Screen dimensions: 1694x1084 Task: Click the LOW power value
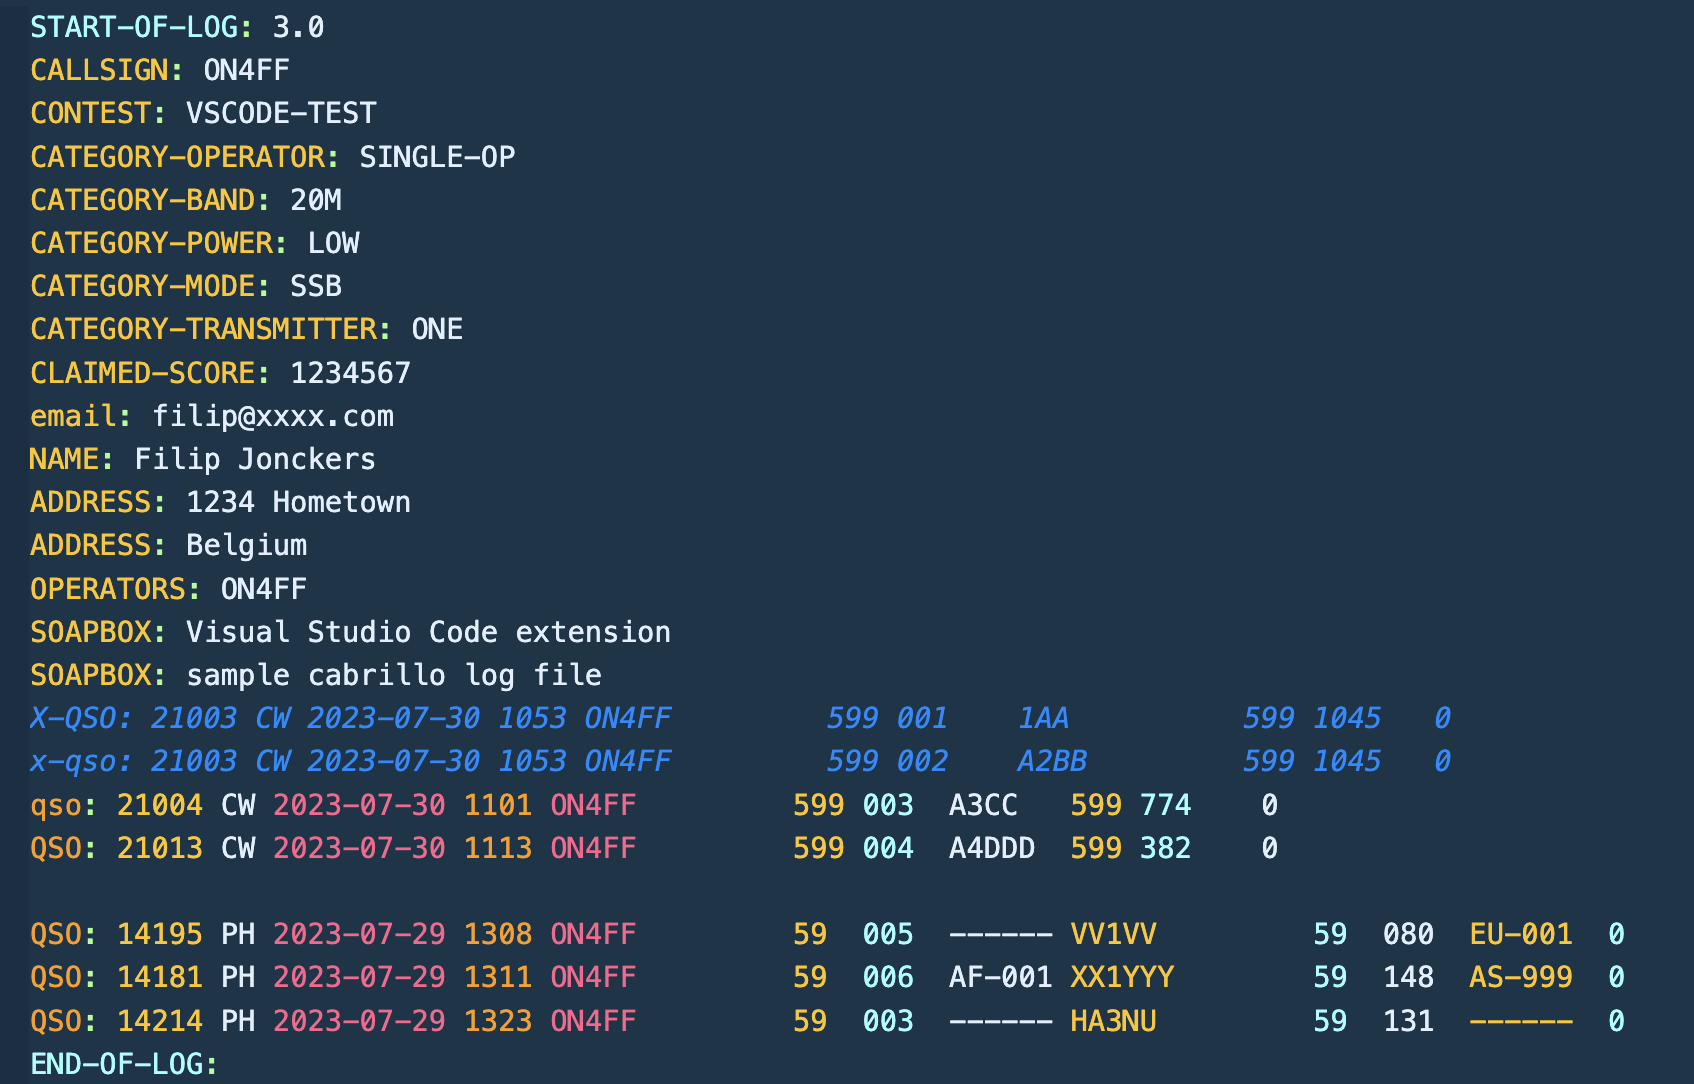coord(333,243)
